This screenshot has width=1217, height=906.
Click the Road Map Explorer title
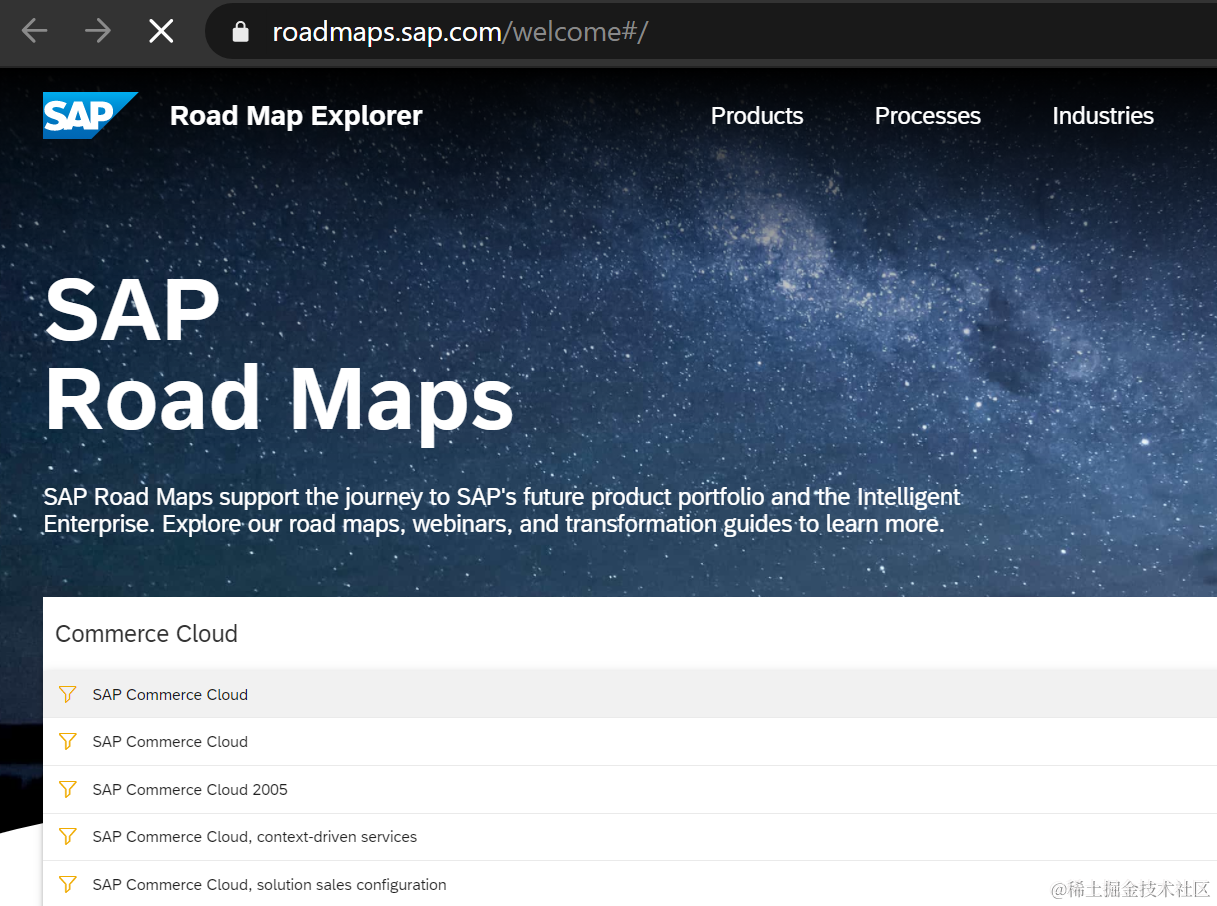296,116
